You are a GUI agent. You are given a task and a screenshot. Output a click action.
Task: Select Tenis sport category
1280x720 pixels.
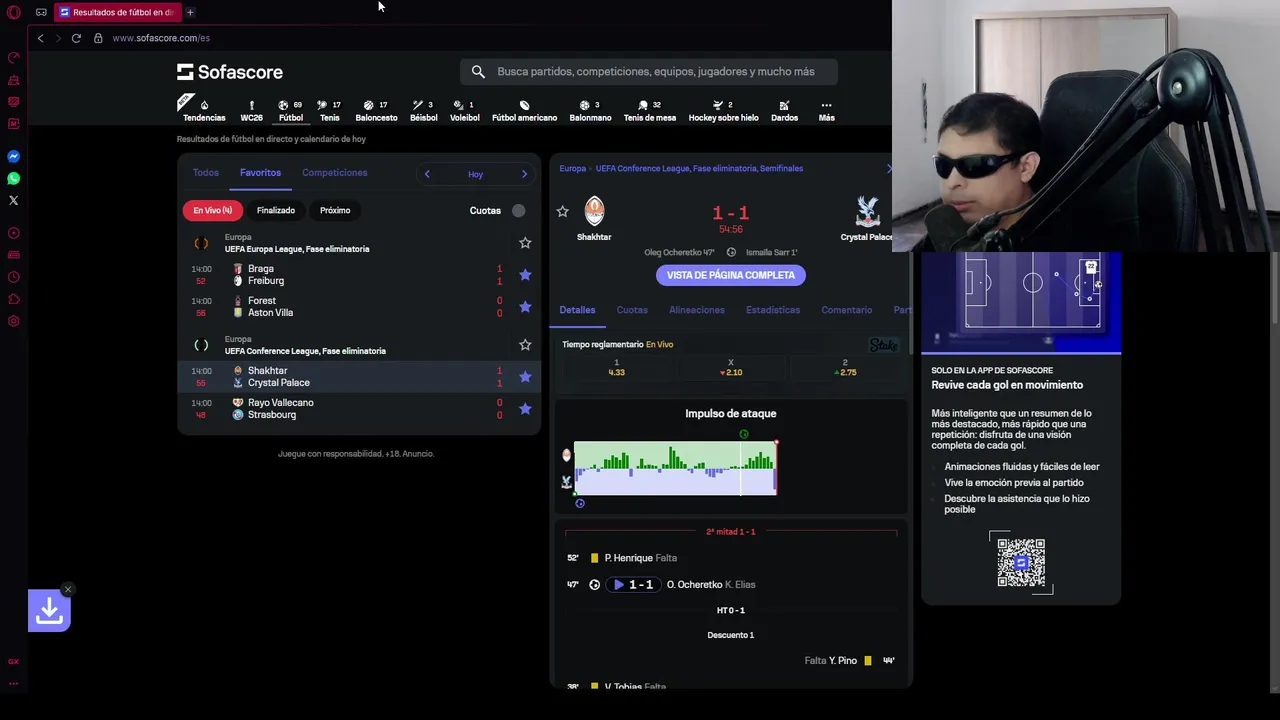point(329,111)
